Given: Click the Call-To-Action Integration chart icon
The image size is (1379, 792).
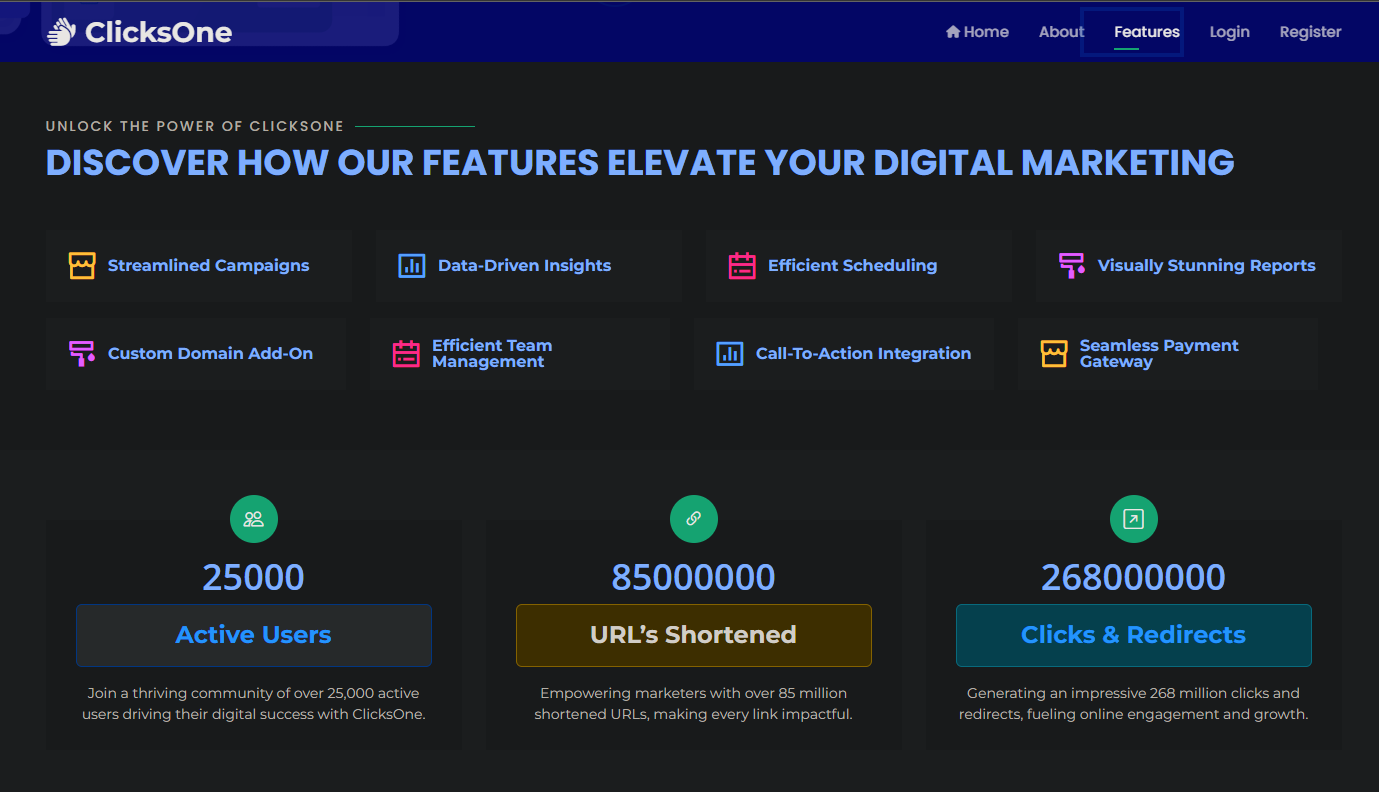Looking at the screenshot, I should click(x=730, y=354).
